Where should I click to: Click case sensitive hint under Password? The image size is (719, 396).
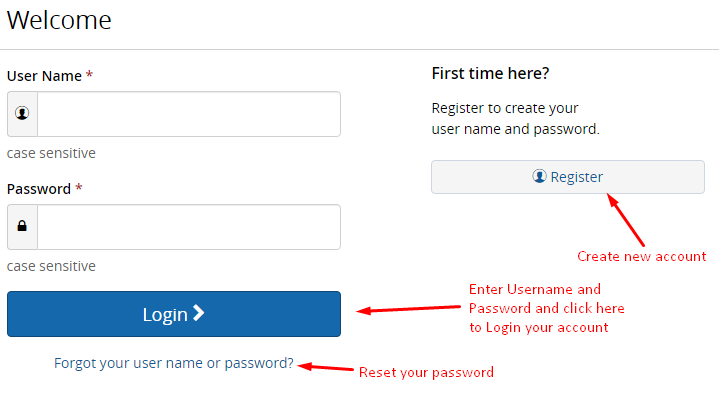tap(51, 266)
